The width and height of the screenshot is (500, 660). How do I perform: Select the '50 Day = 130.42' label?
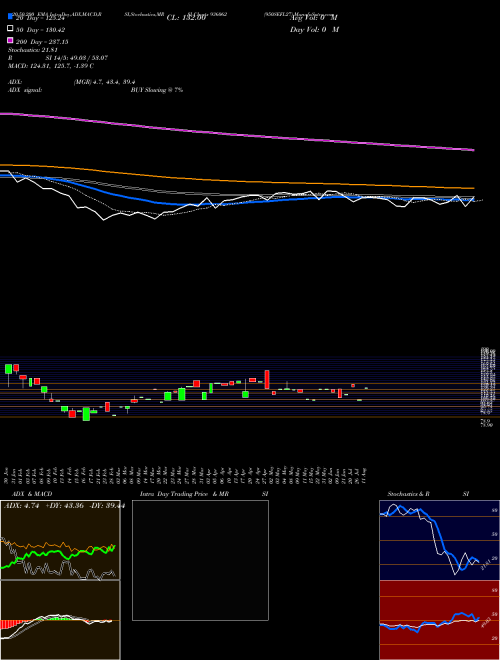tap(40, 30)
